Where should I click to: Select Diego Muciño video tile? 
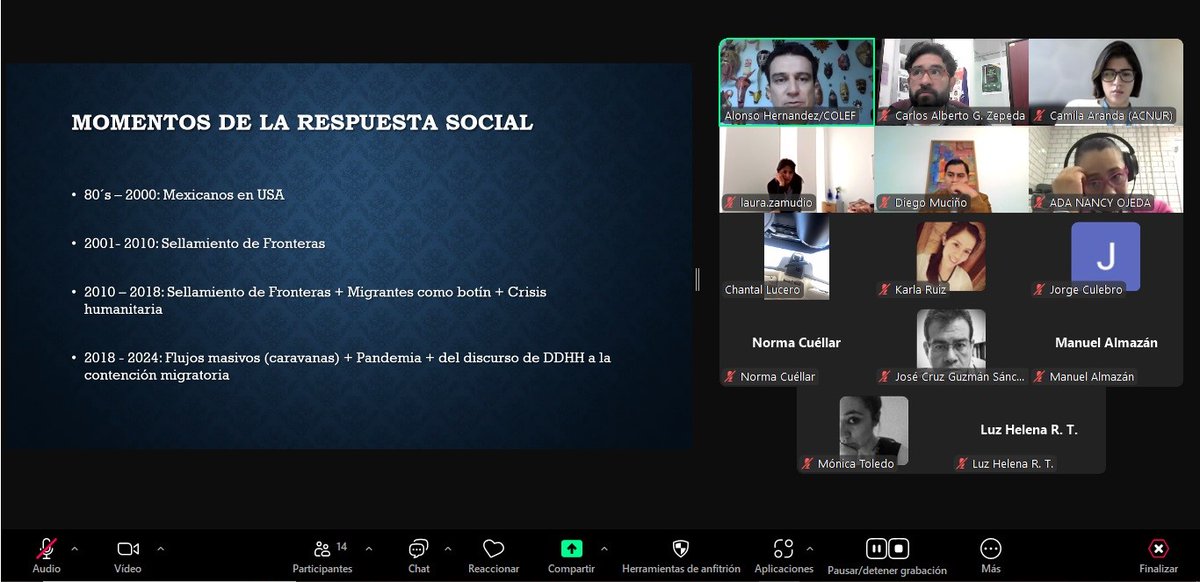click(952, 169)
